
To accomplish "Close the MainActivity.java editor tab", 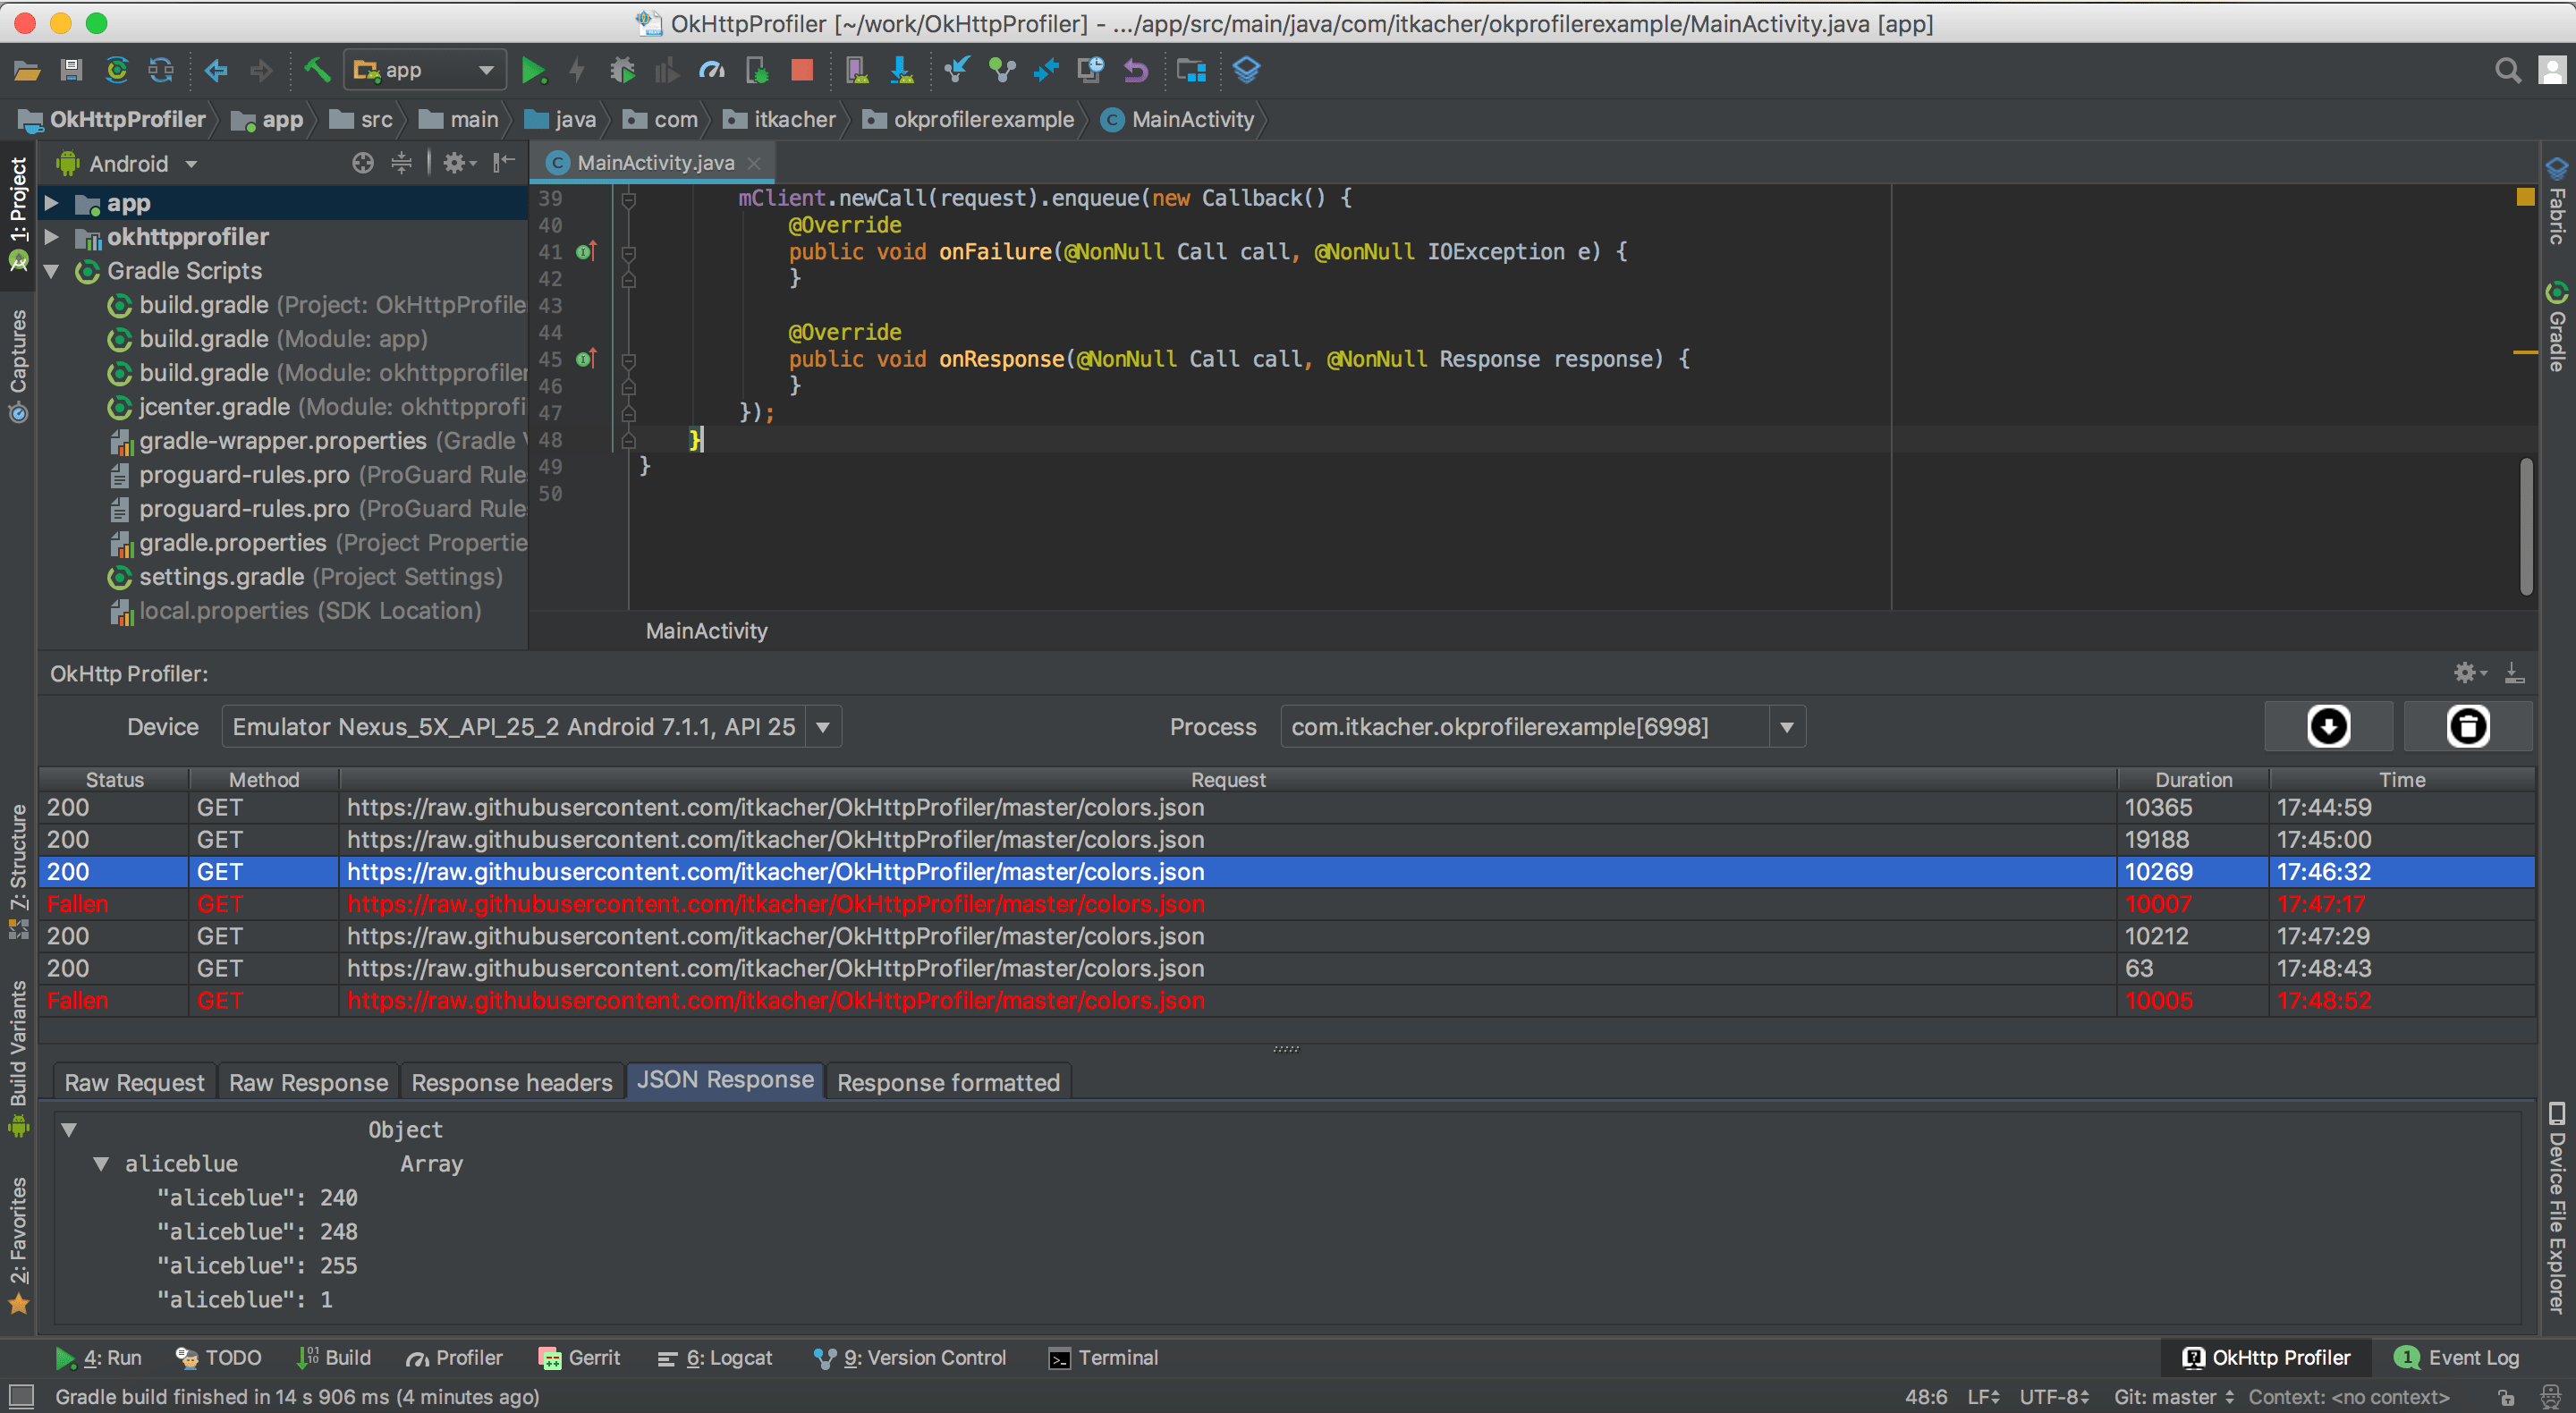I will click(x=754, y=163).
